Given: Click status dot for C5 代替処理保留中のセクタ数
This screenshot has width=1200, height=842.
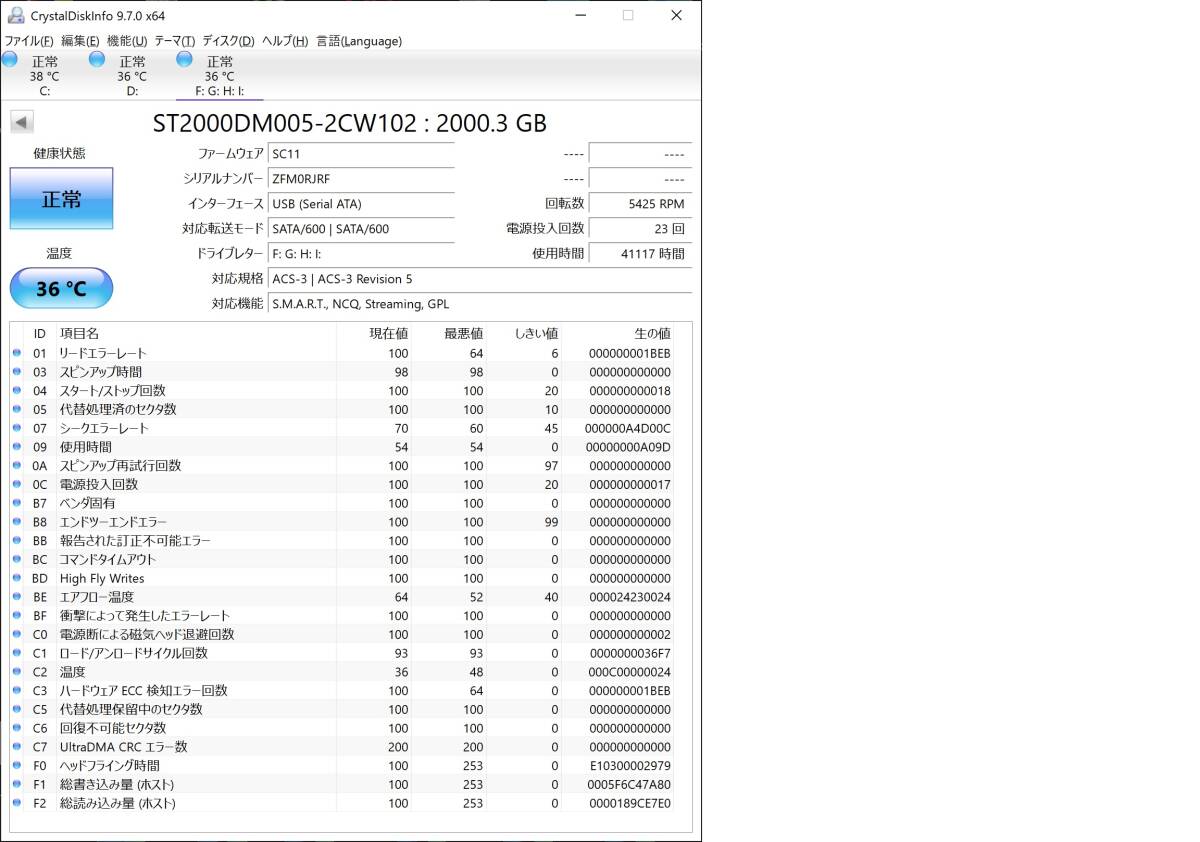Looking at the screenshot, I should click(16, 709).
